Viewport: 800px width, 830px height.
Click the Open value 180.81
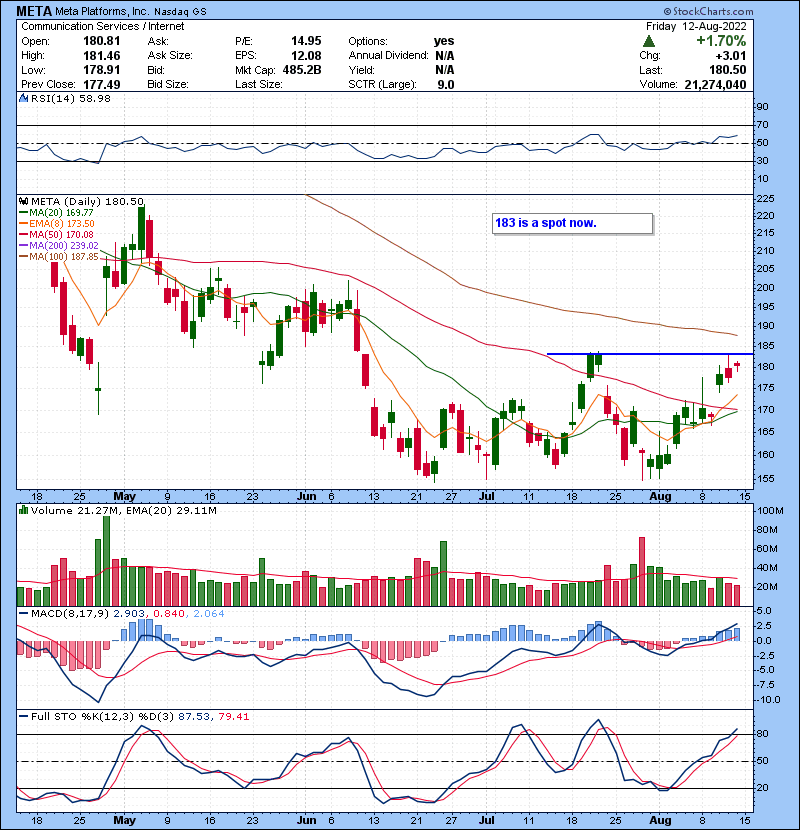102,41
